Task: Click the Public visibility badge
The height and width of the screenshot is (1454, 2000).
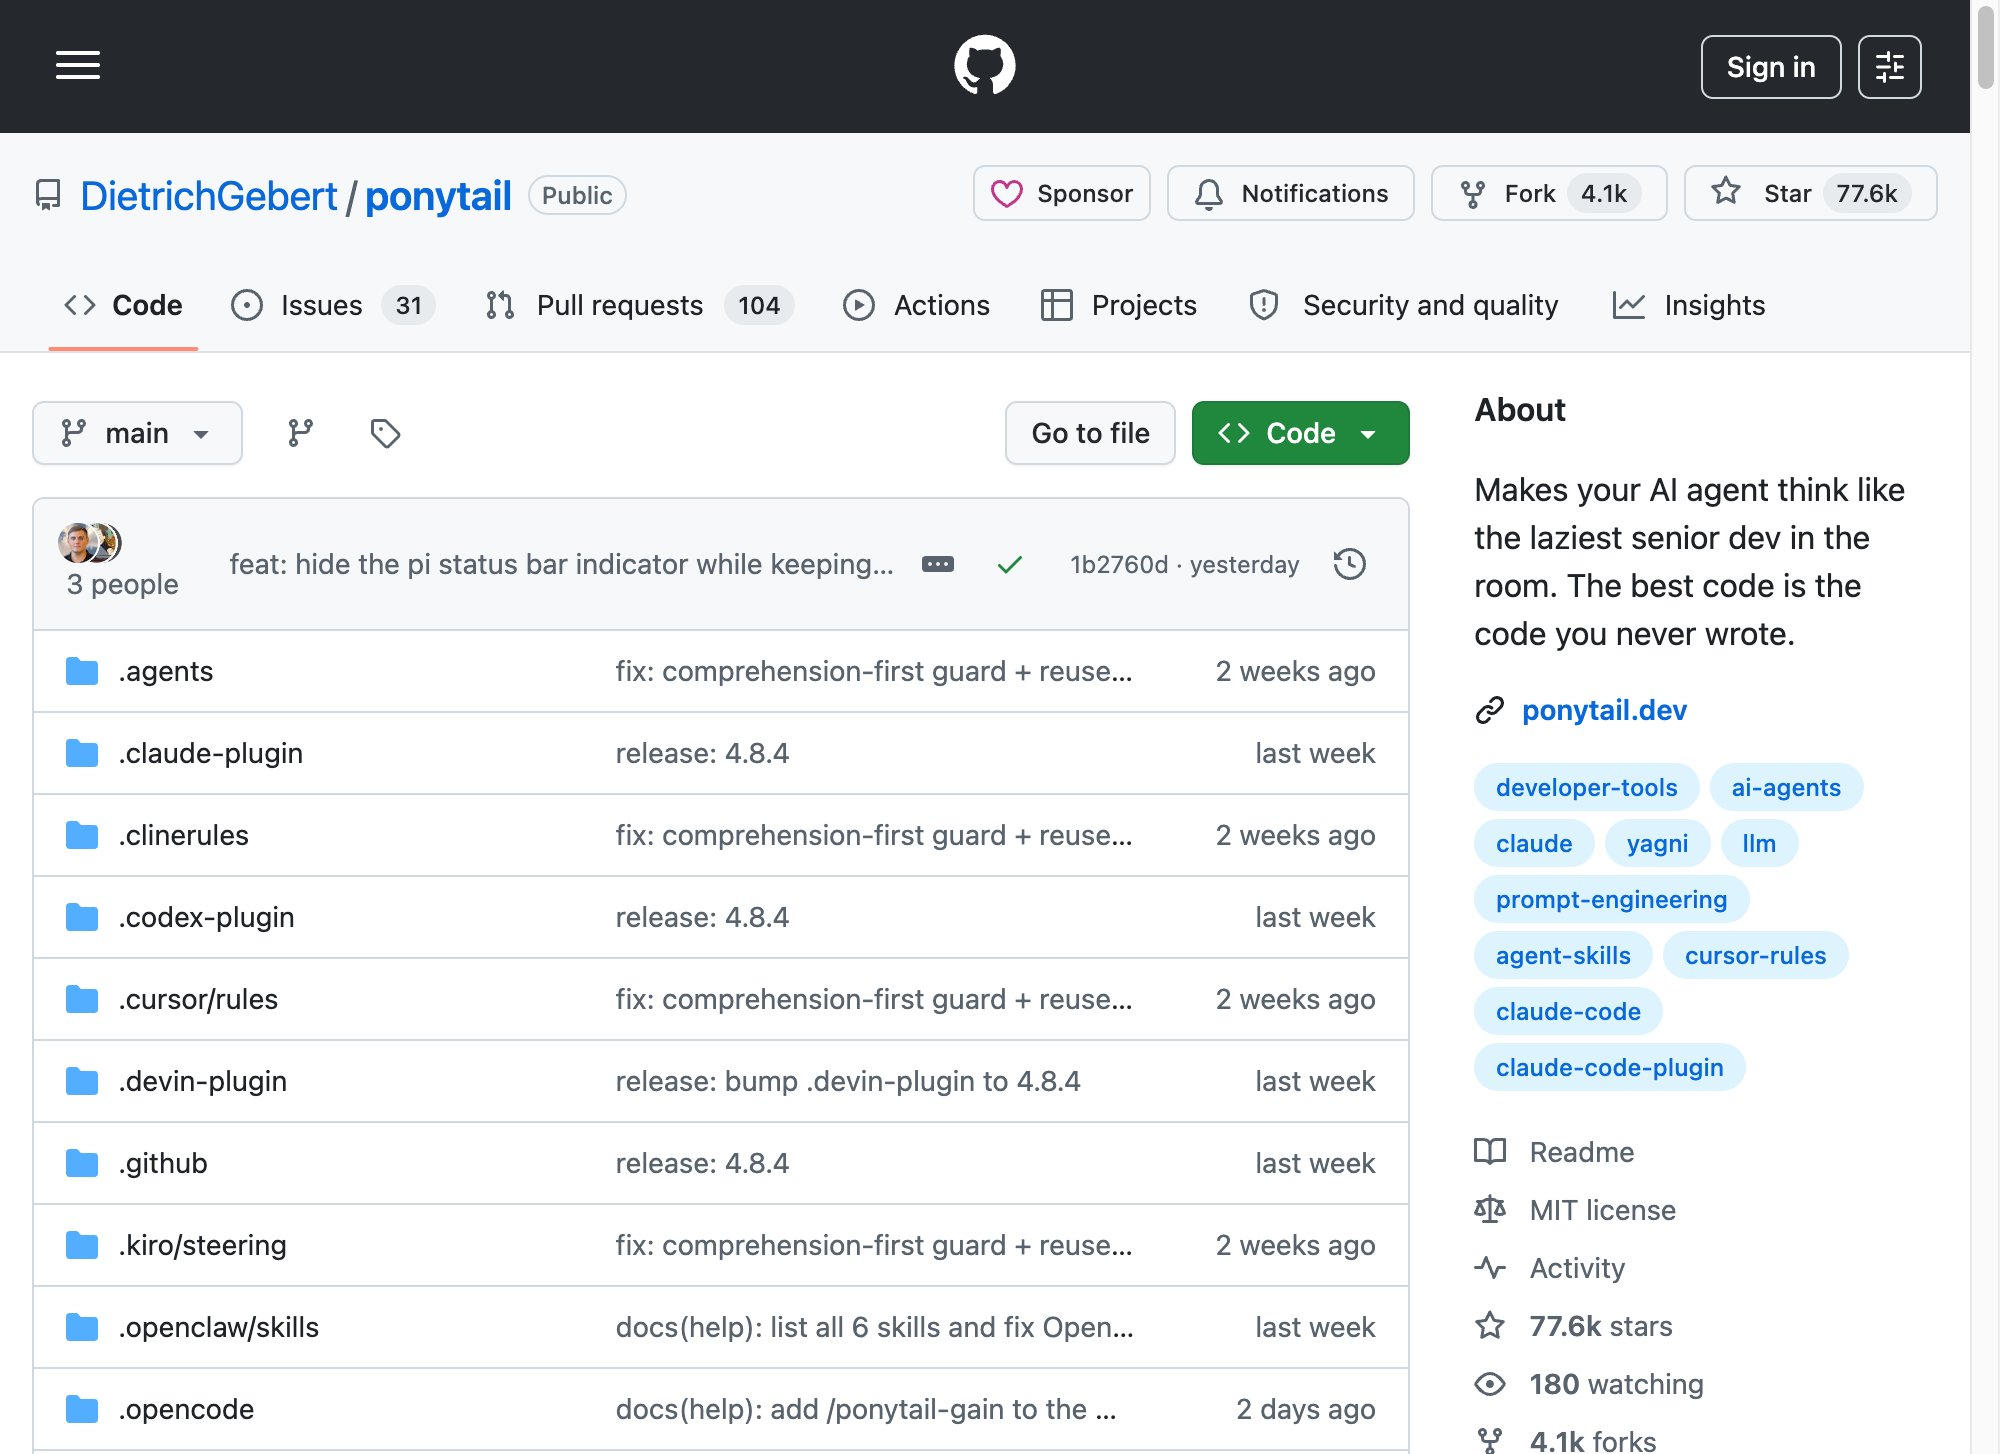Action: tap(577, 195)
